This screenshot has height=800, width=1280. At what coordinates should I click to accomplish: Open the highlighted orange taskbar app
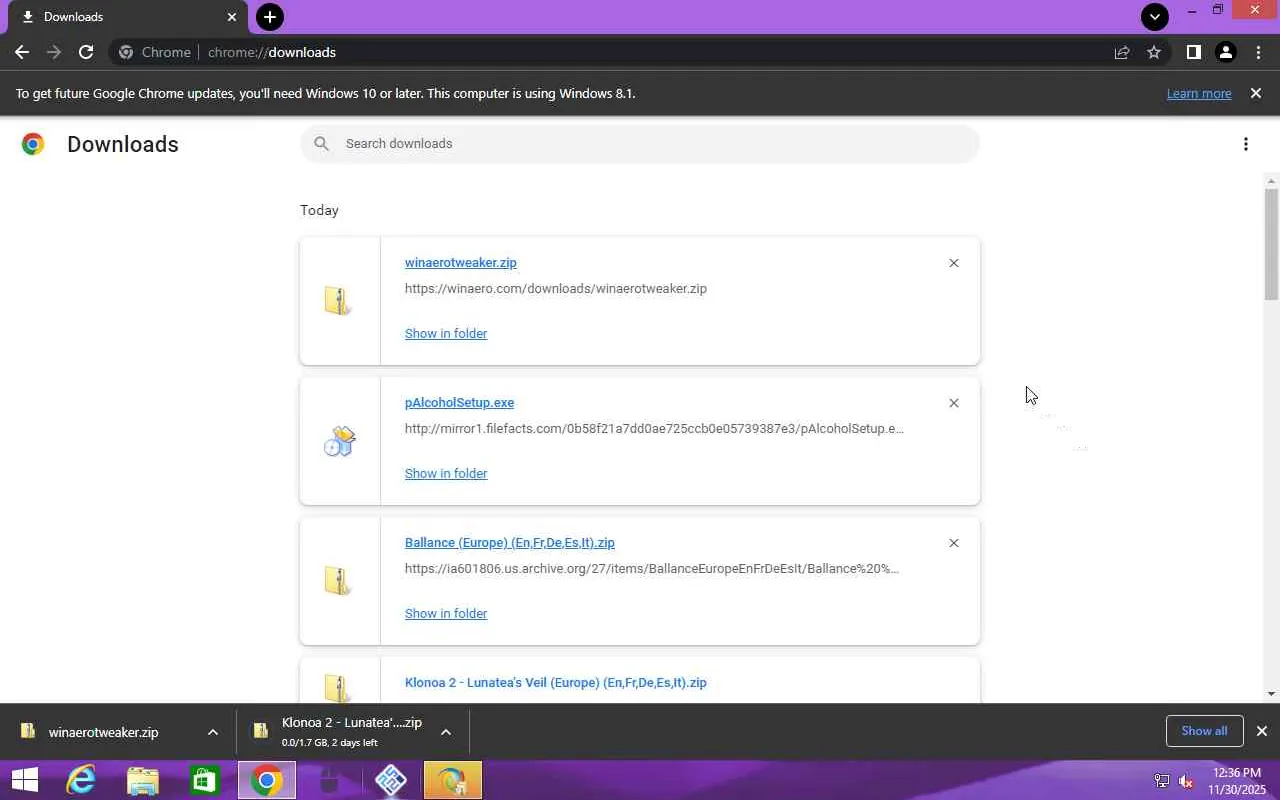click(x=453, y=780)
